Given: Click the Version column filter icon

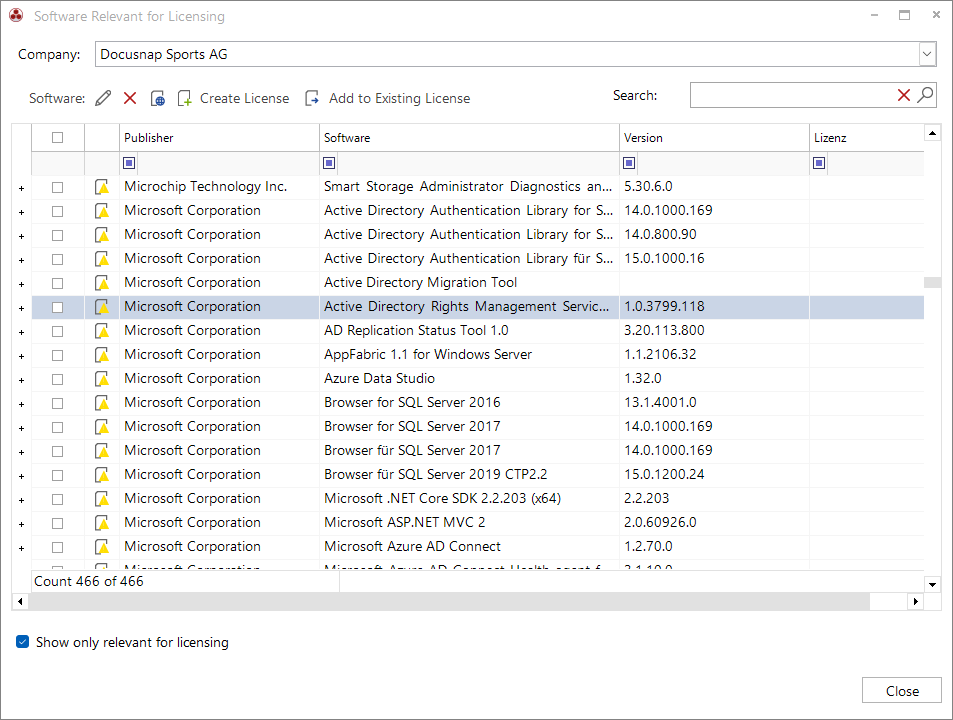Looking at the screenshot, I should (630, 163).
